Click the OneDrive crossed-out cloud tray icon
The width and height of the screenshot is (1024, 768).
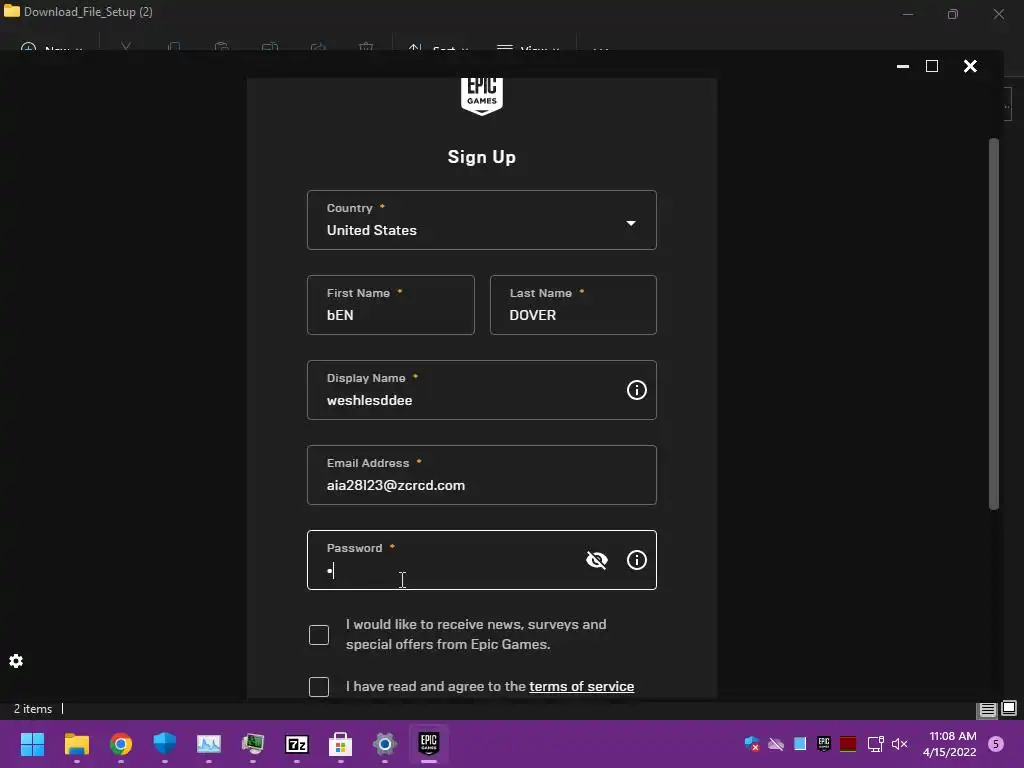[x=776, y=744]
